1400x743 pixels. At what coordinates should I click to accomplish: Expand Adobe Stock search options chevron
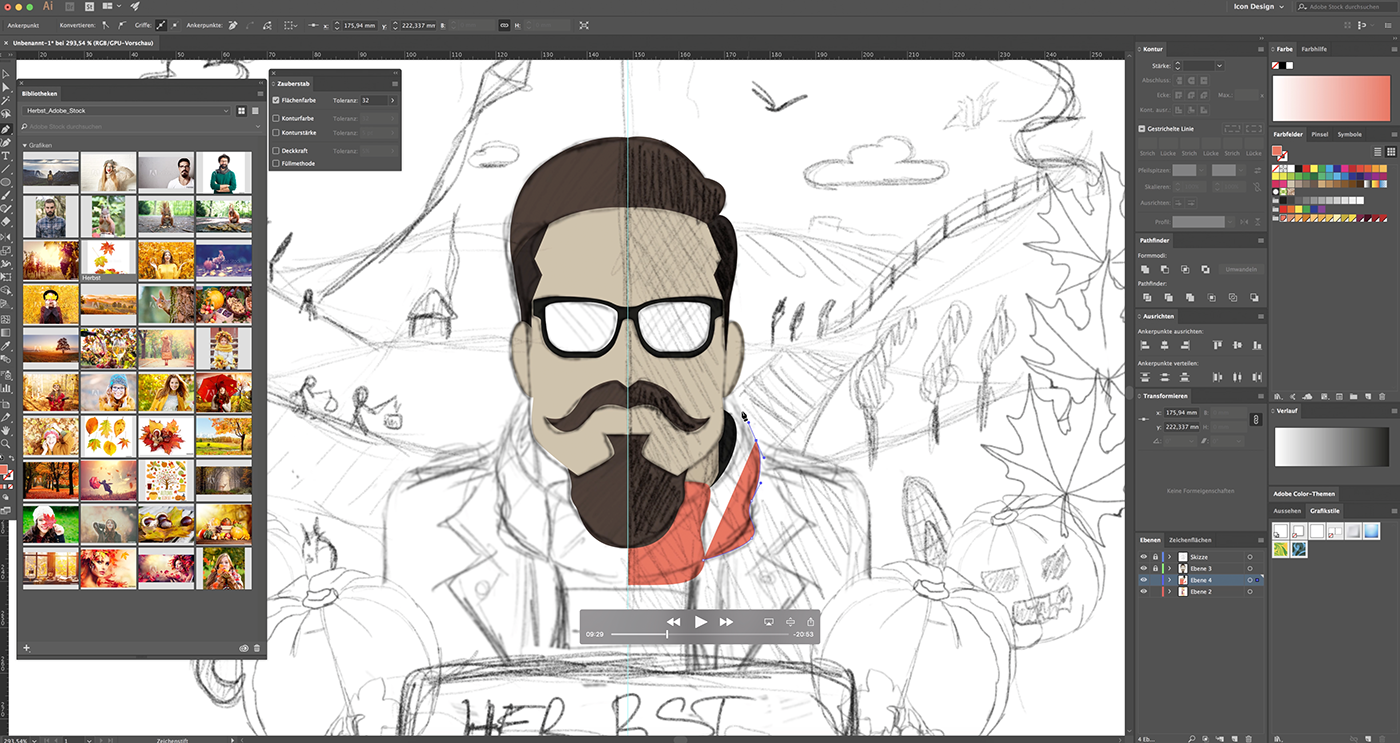tap(259, 127)
